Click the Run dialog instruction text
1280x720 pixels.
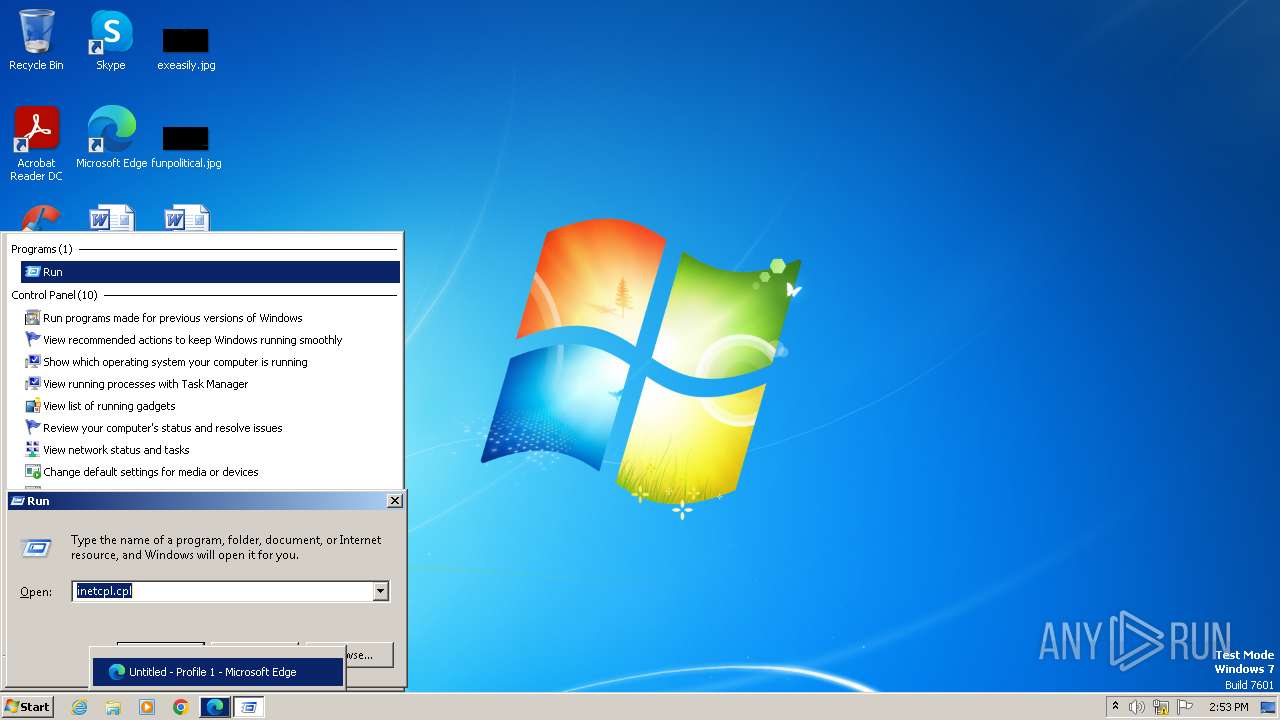(226, 547)
